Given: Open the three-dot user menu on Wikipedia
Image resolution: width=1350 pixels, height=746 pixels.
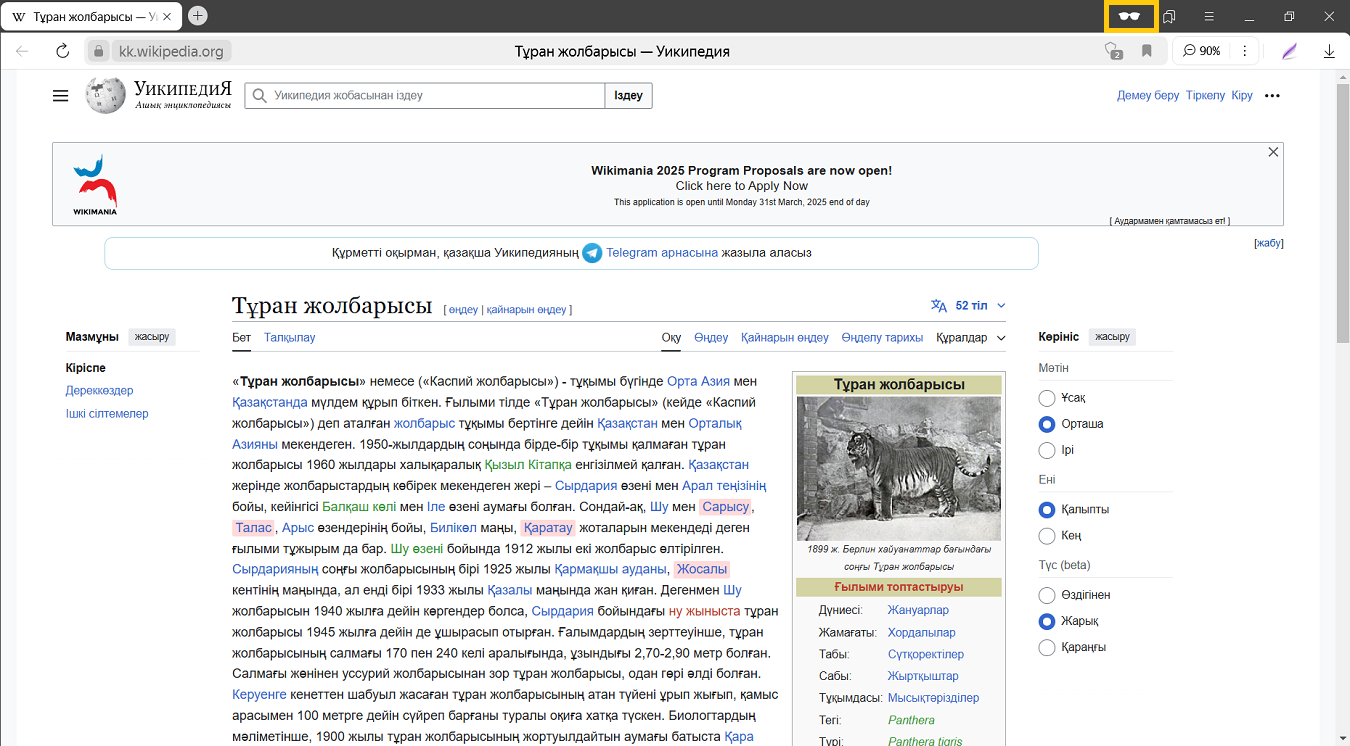Looking at the screenshot, I should [x=1272, y=96].
